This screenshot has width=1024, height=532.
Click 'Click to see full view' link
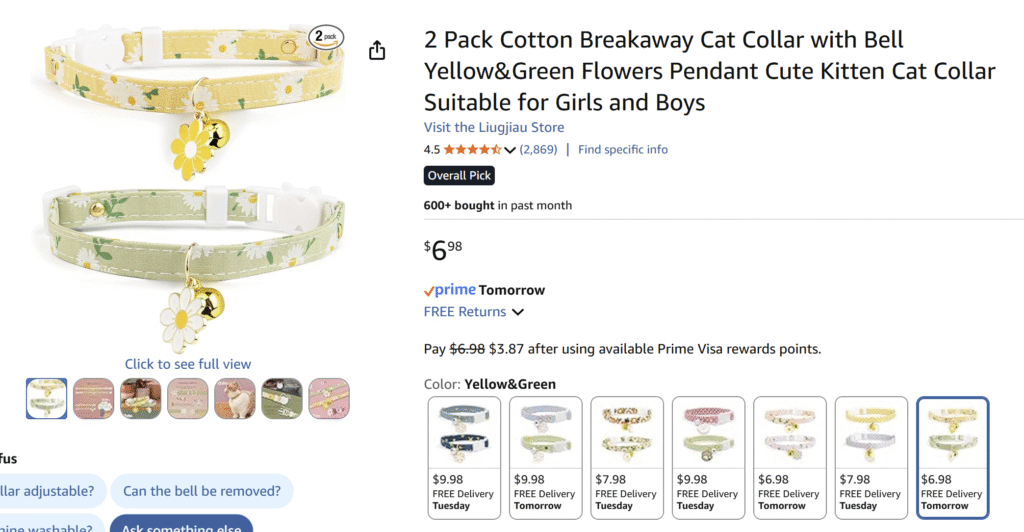tap(188, 364)
